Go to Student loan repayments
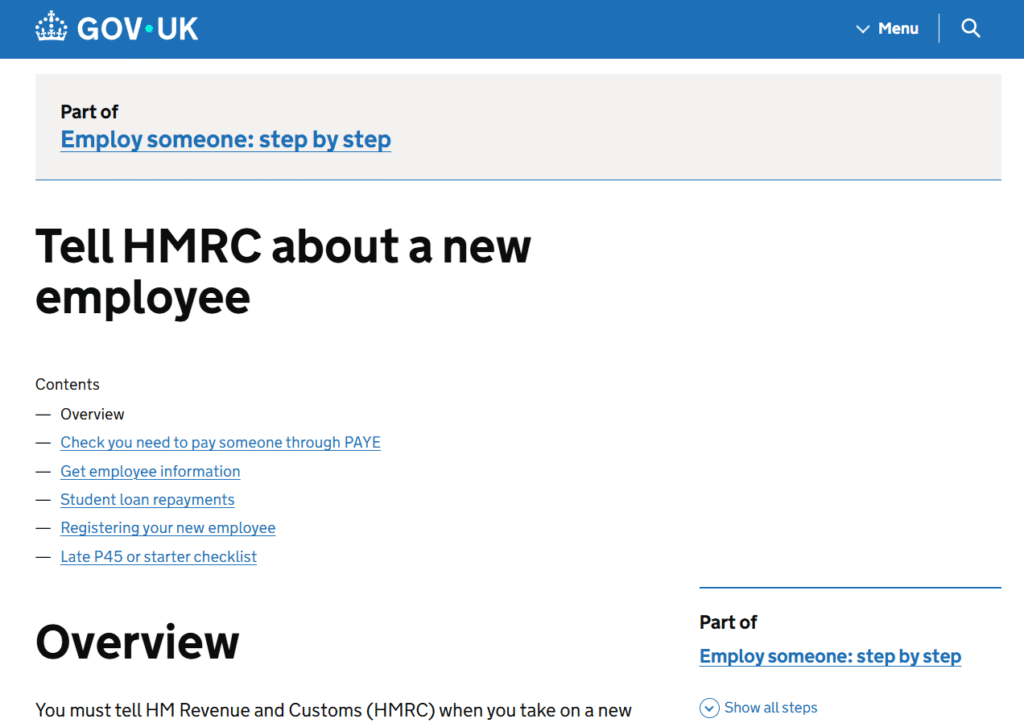 click(147, 499)
